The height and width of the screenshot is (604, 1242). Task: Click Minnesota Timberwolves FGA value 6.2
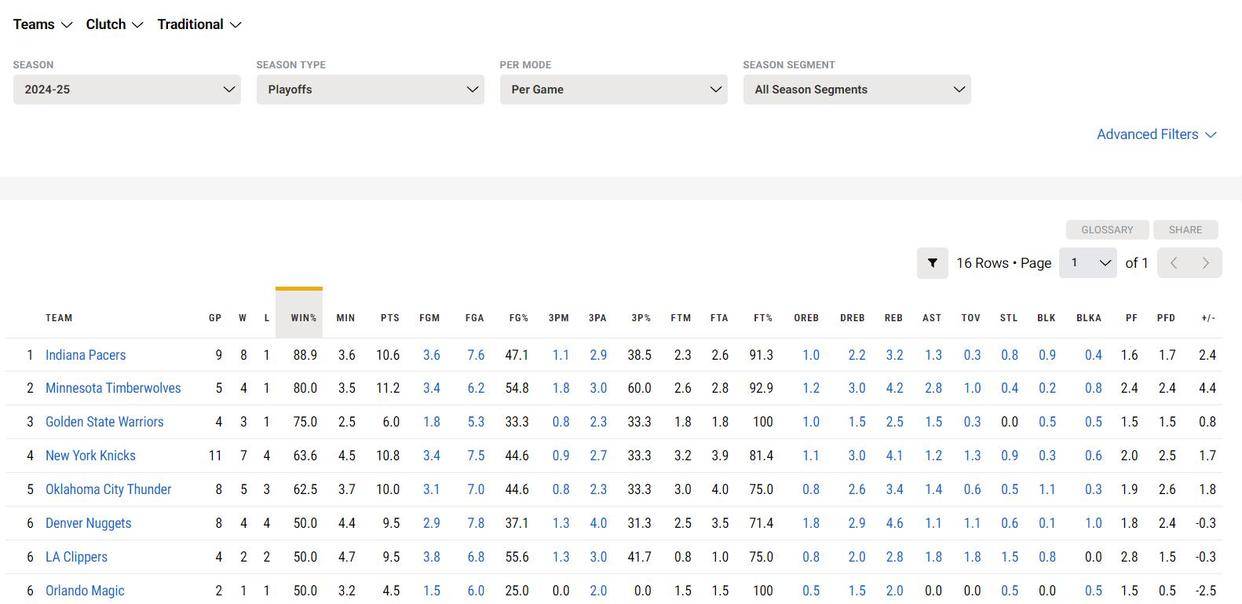(476, 388)
